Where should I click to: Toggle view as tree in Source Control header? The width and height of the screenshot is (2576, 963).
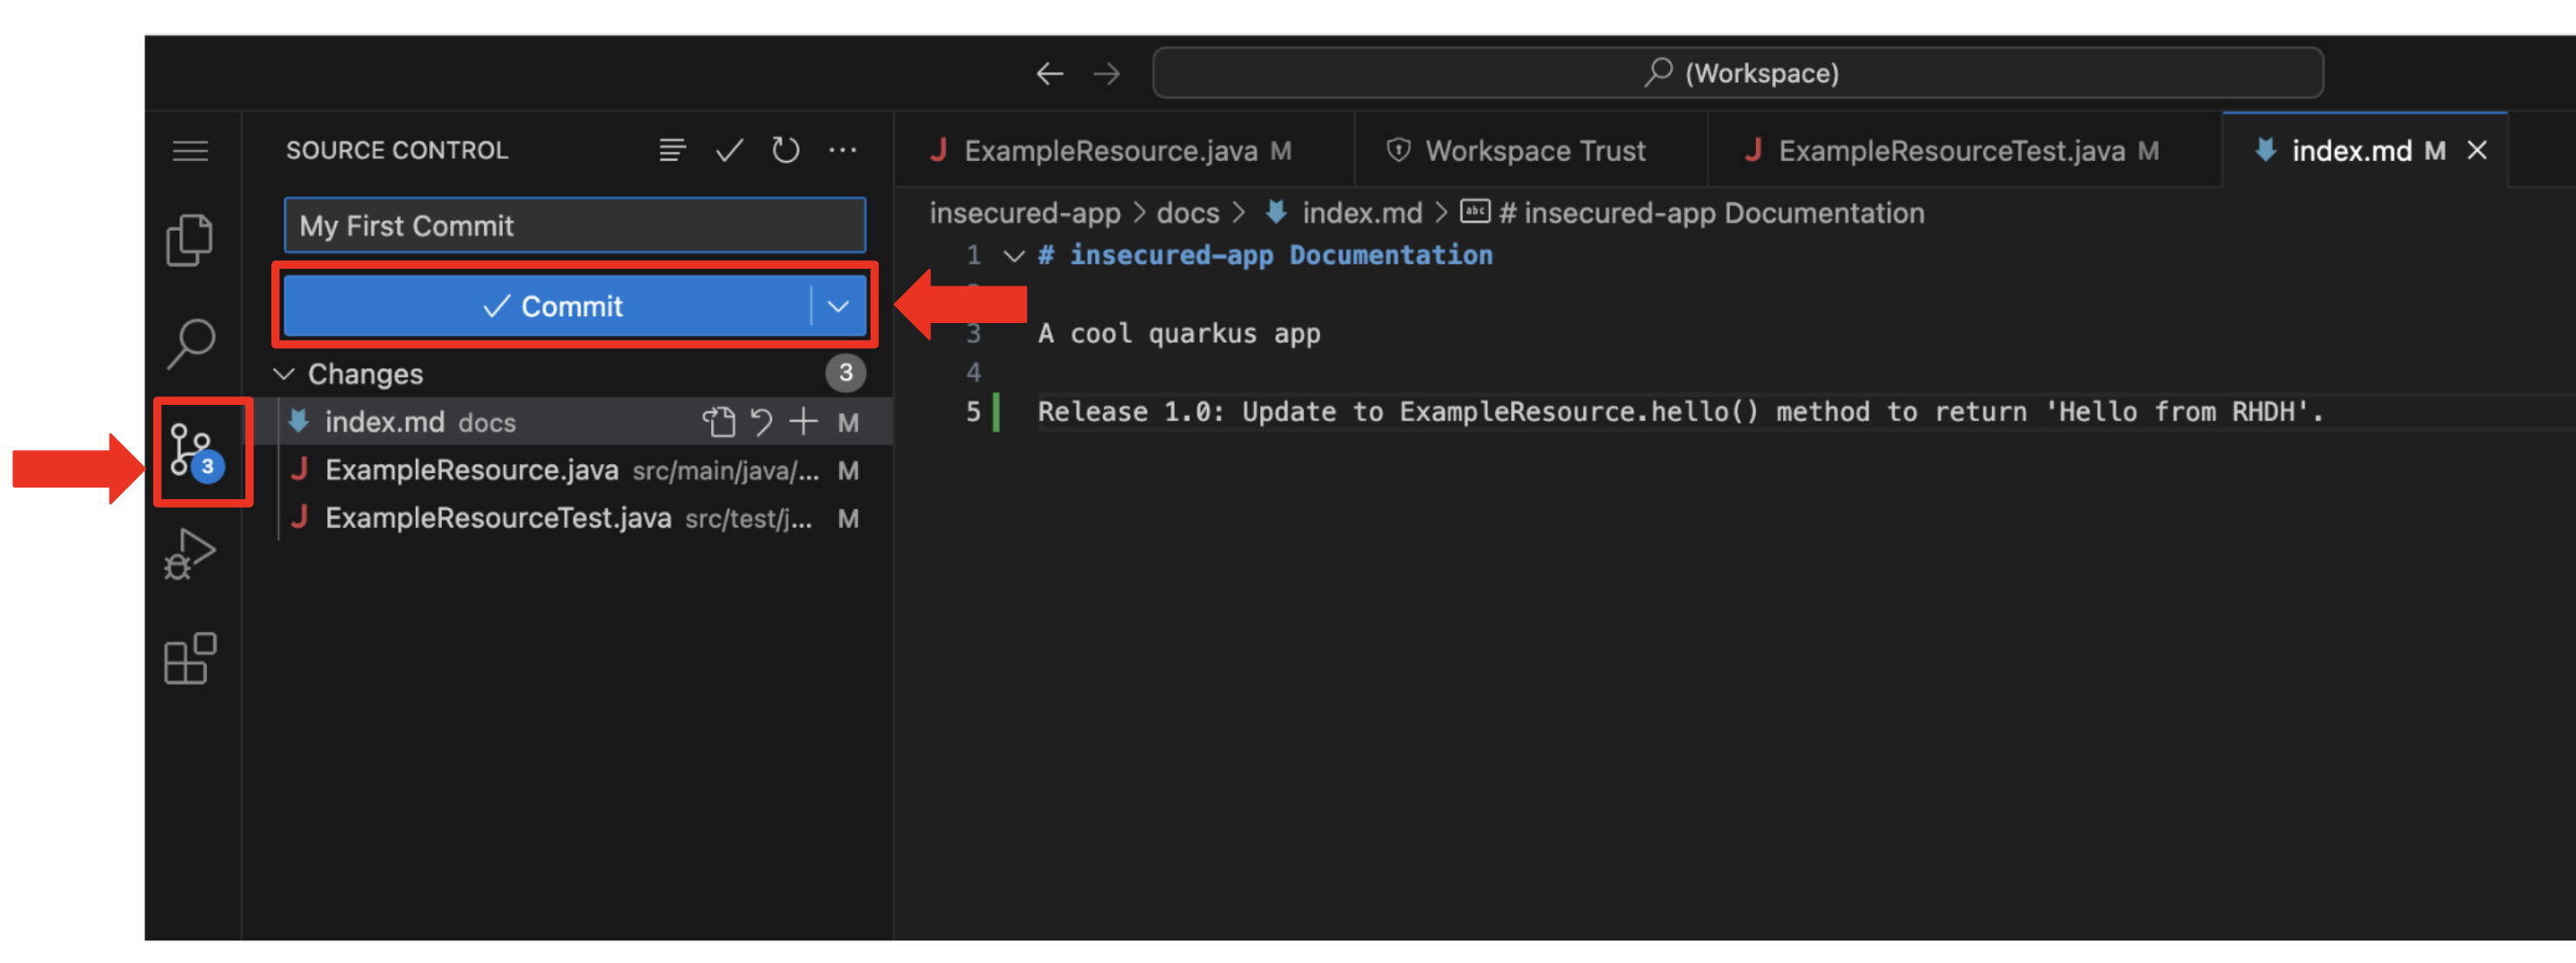(672, 151)
